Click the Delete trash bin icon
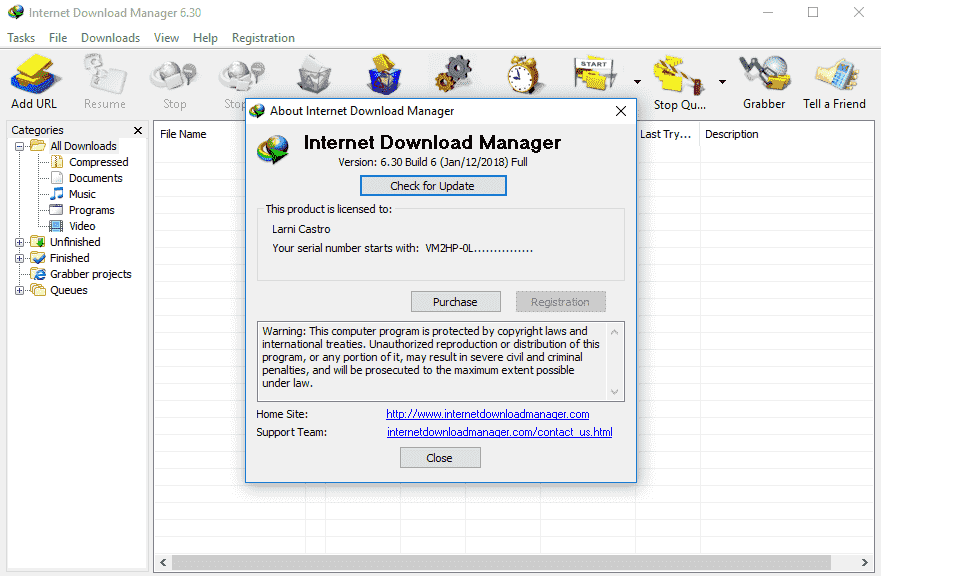960x576 pixels. click(313, 75)
